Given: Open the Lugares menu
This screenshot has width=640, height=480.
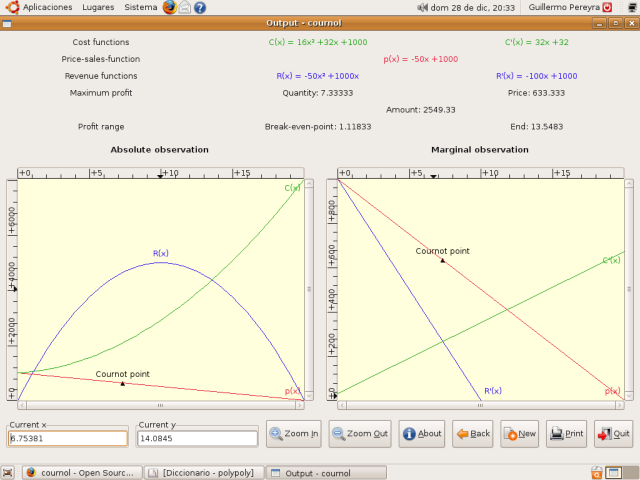Looking at the screenshot, I should (98, 7).
